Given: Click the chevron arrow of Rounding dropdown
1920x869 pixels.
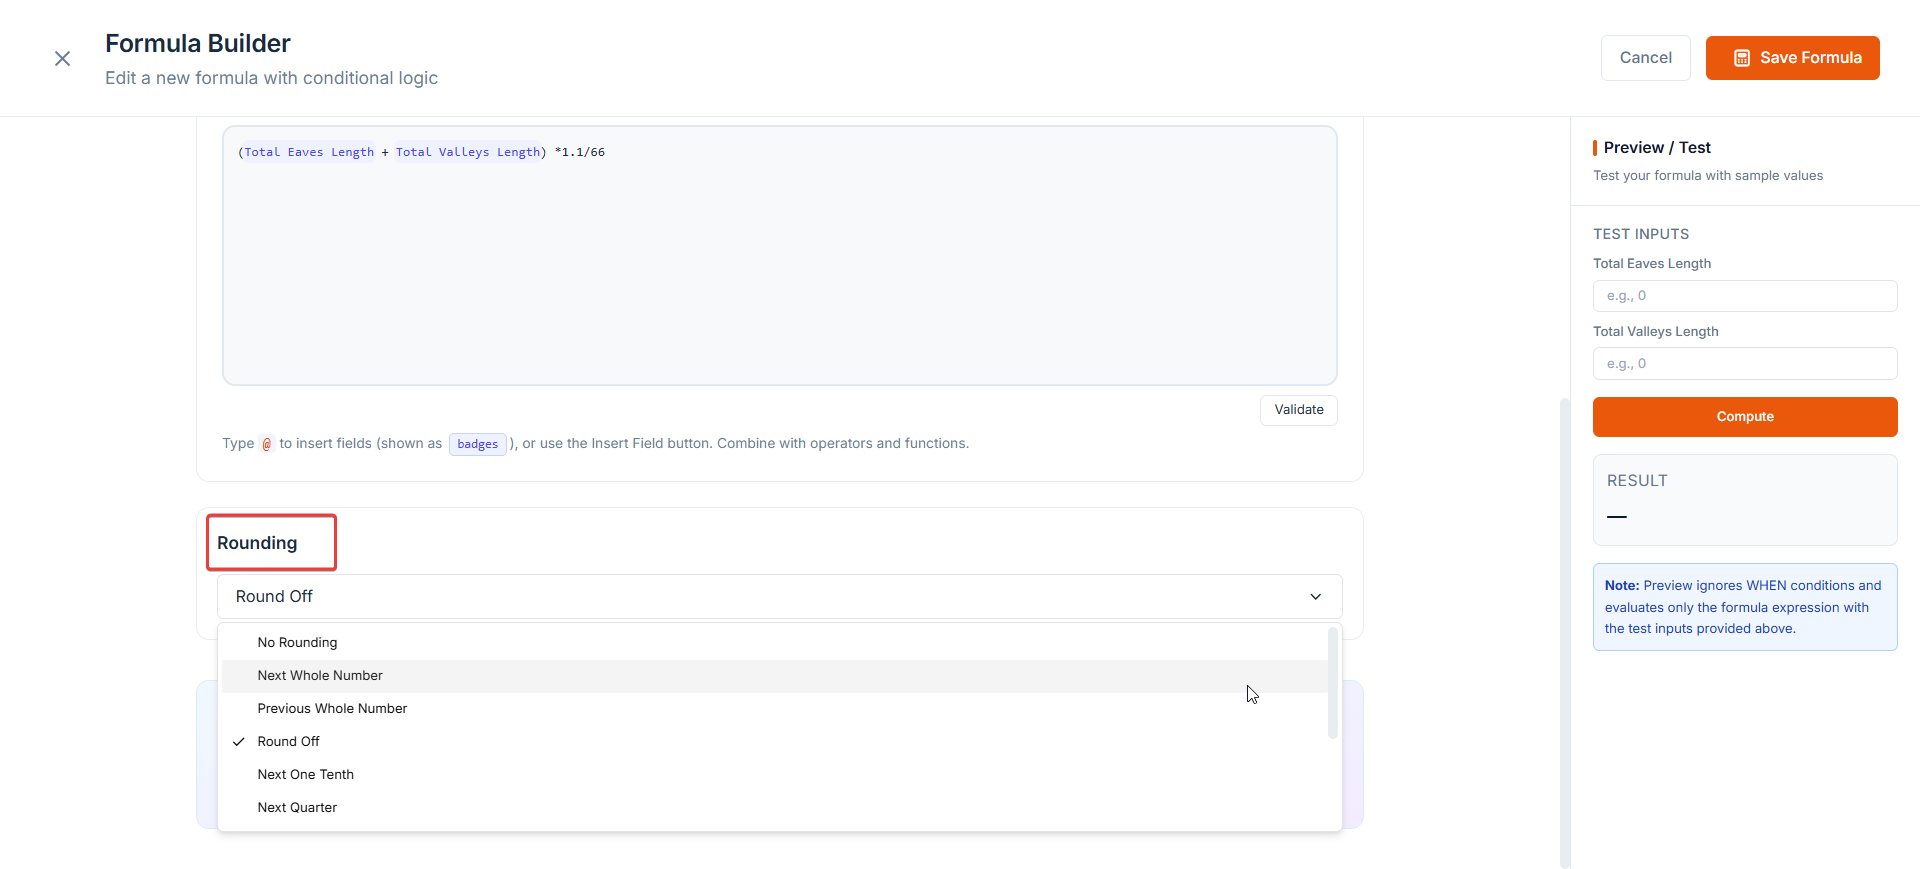Looking at the screenshot, I should (1315, 597).
